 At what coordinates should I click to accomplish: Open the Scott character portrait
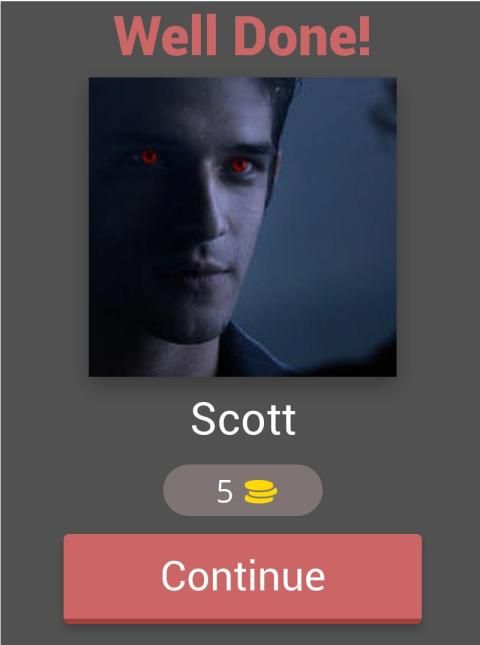click(x=243, y=227)
